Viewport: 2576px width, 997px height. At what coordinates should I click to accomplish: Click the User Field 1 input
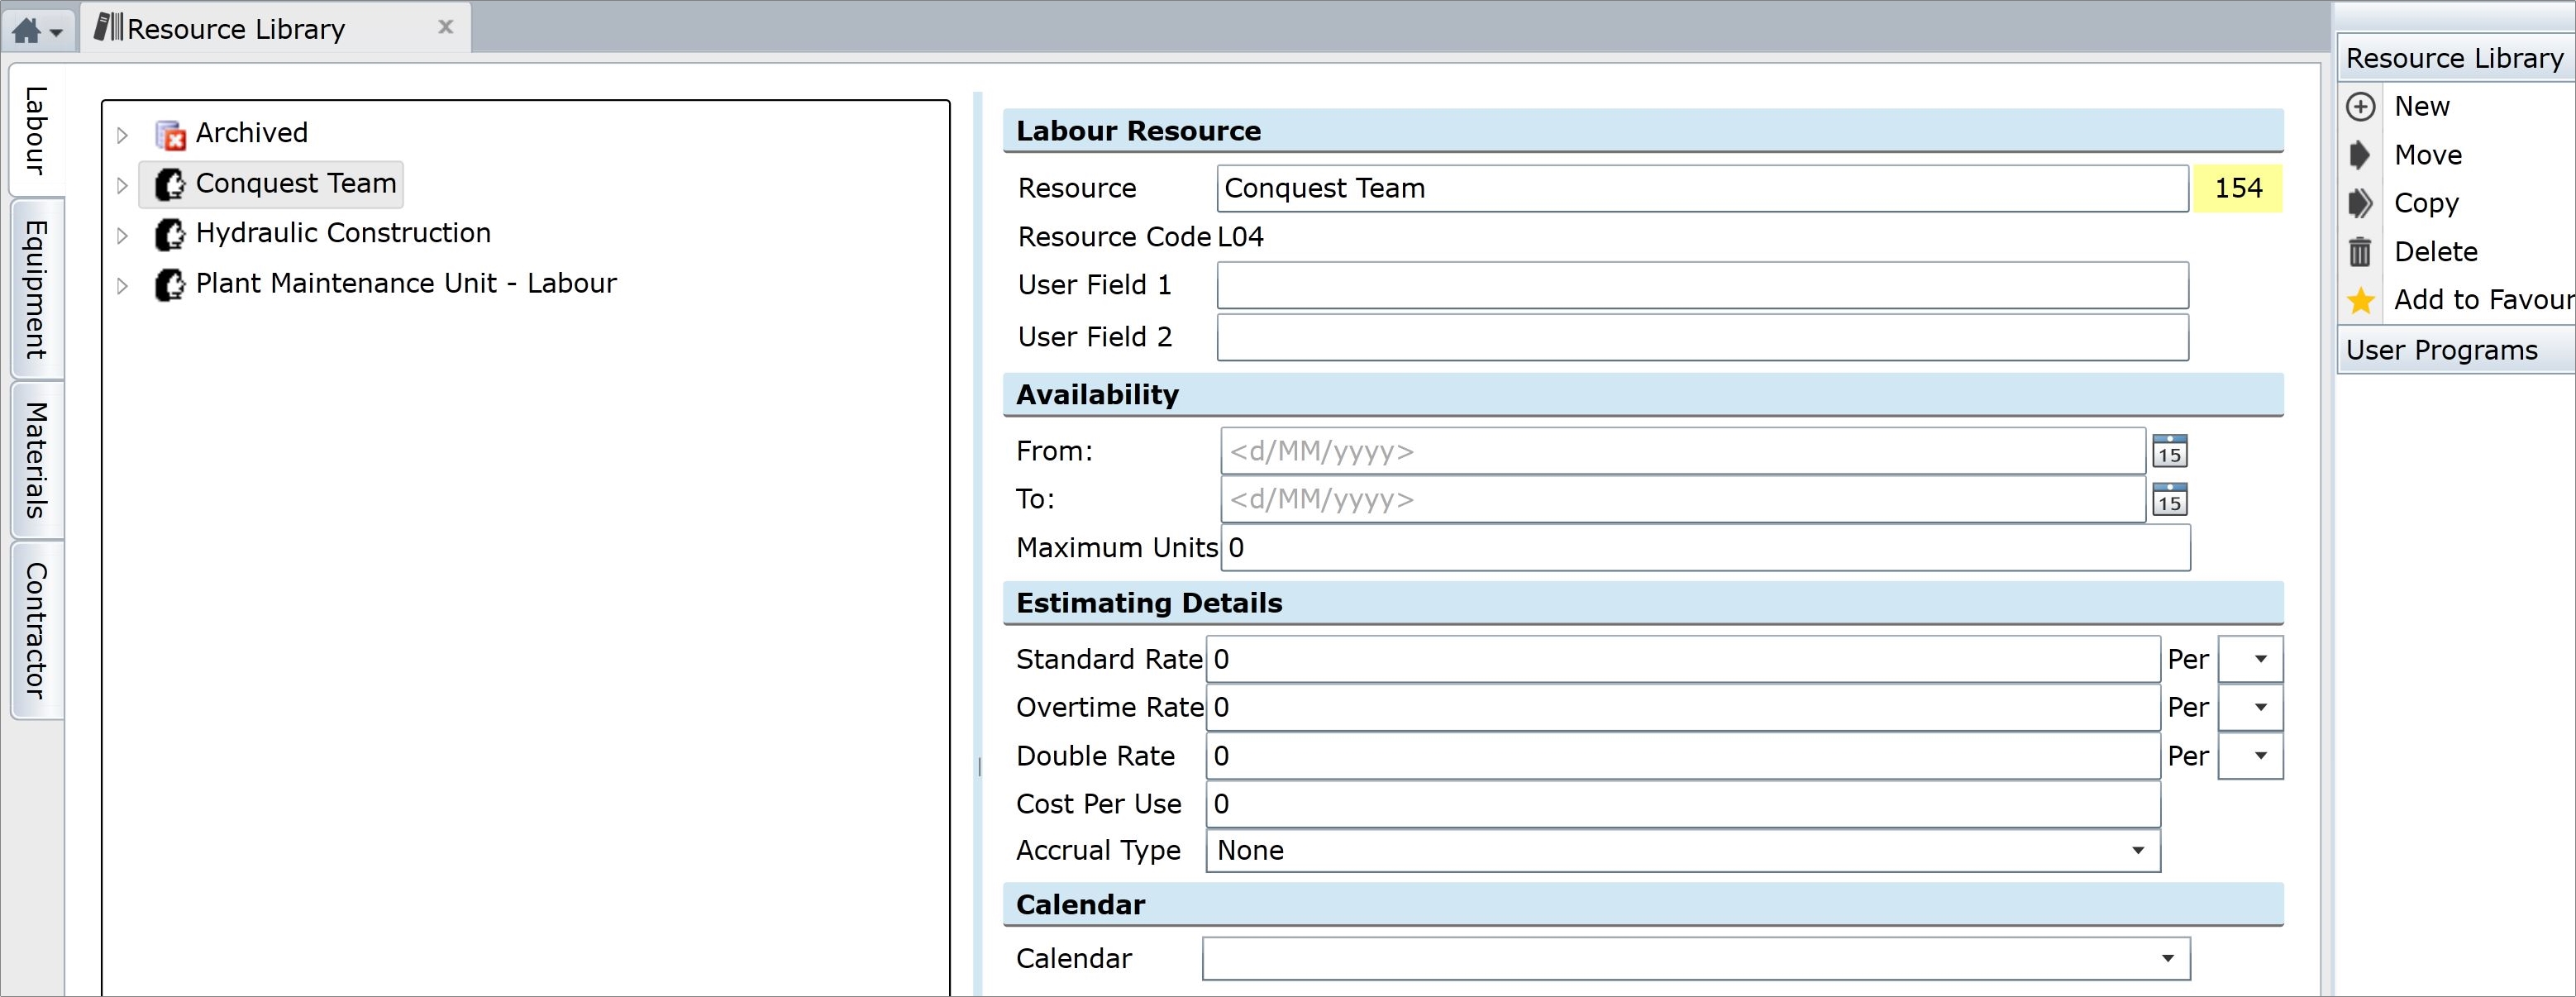pyautogui.click(x=1702, y=285)
